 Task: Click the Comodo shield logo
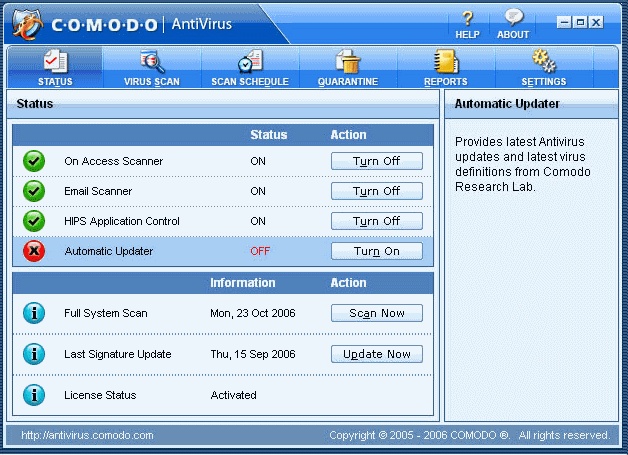click(27, 24)
